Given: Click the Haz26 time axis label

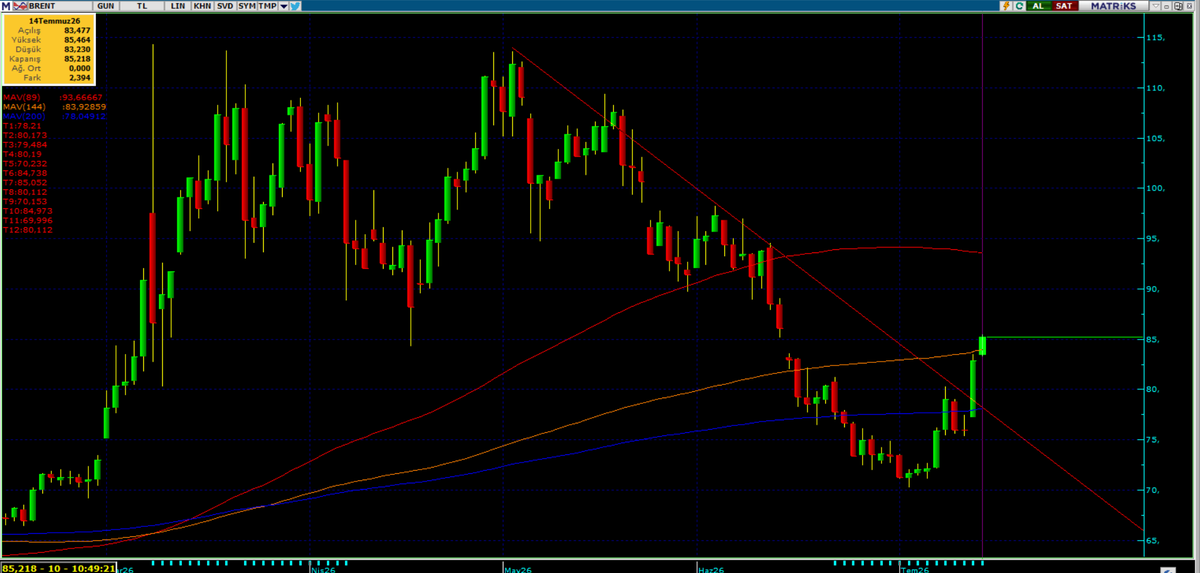Looking at the screenshot, I should tap(711, 568).
